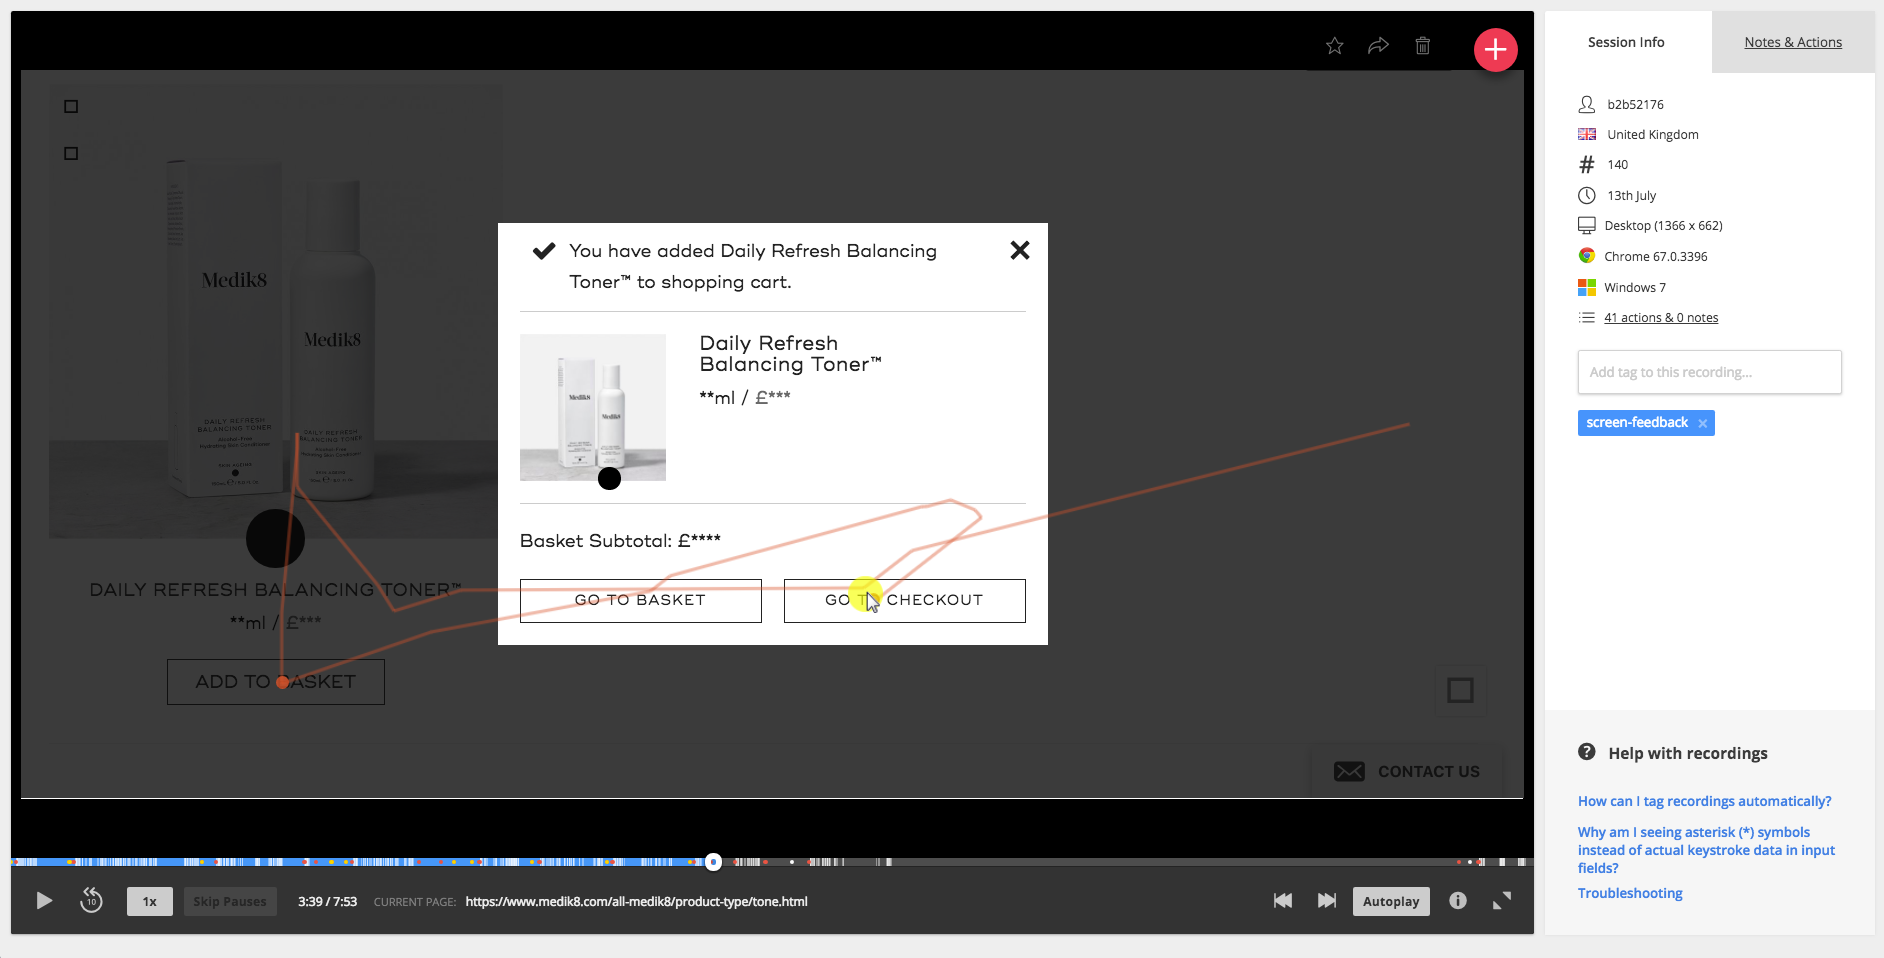Click the Chrome browser icon
The width and height of the screenshot is (1884, 958).
coord(1587,256)
